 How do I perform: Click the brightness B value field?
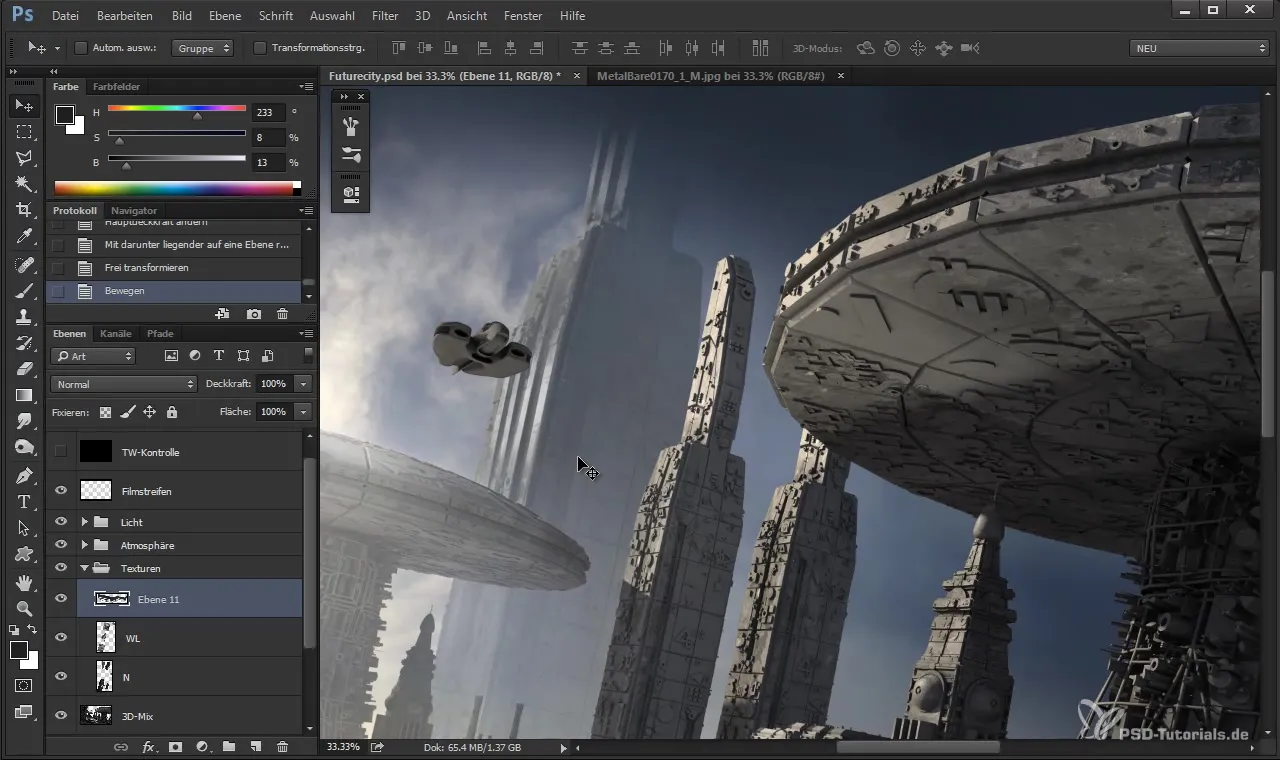[269, 162]
